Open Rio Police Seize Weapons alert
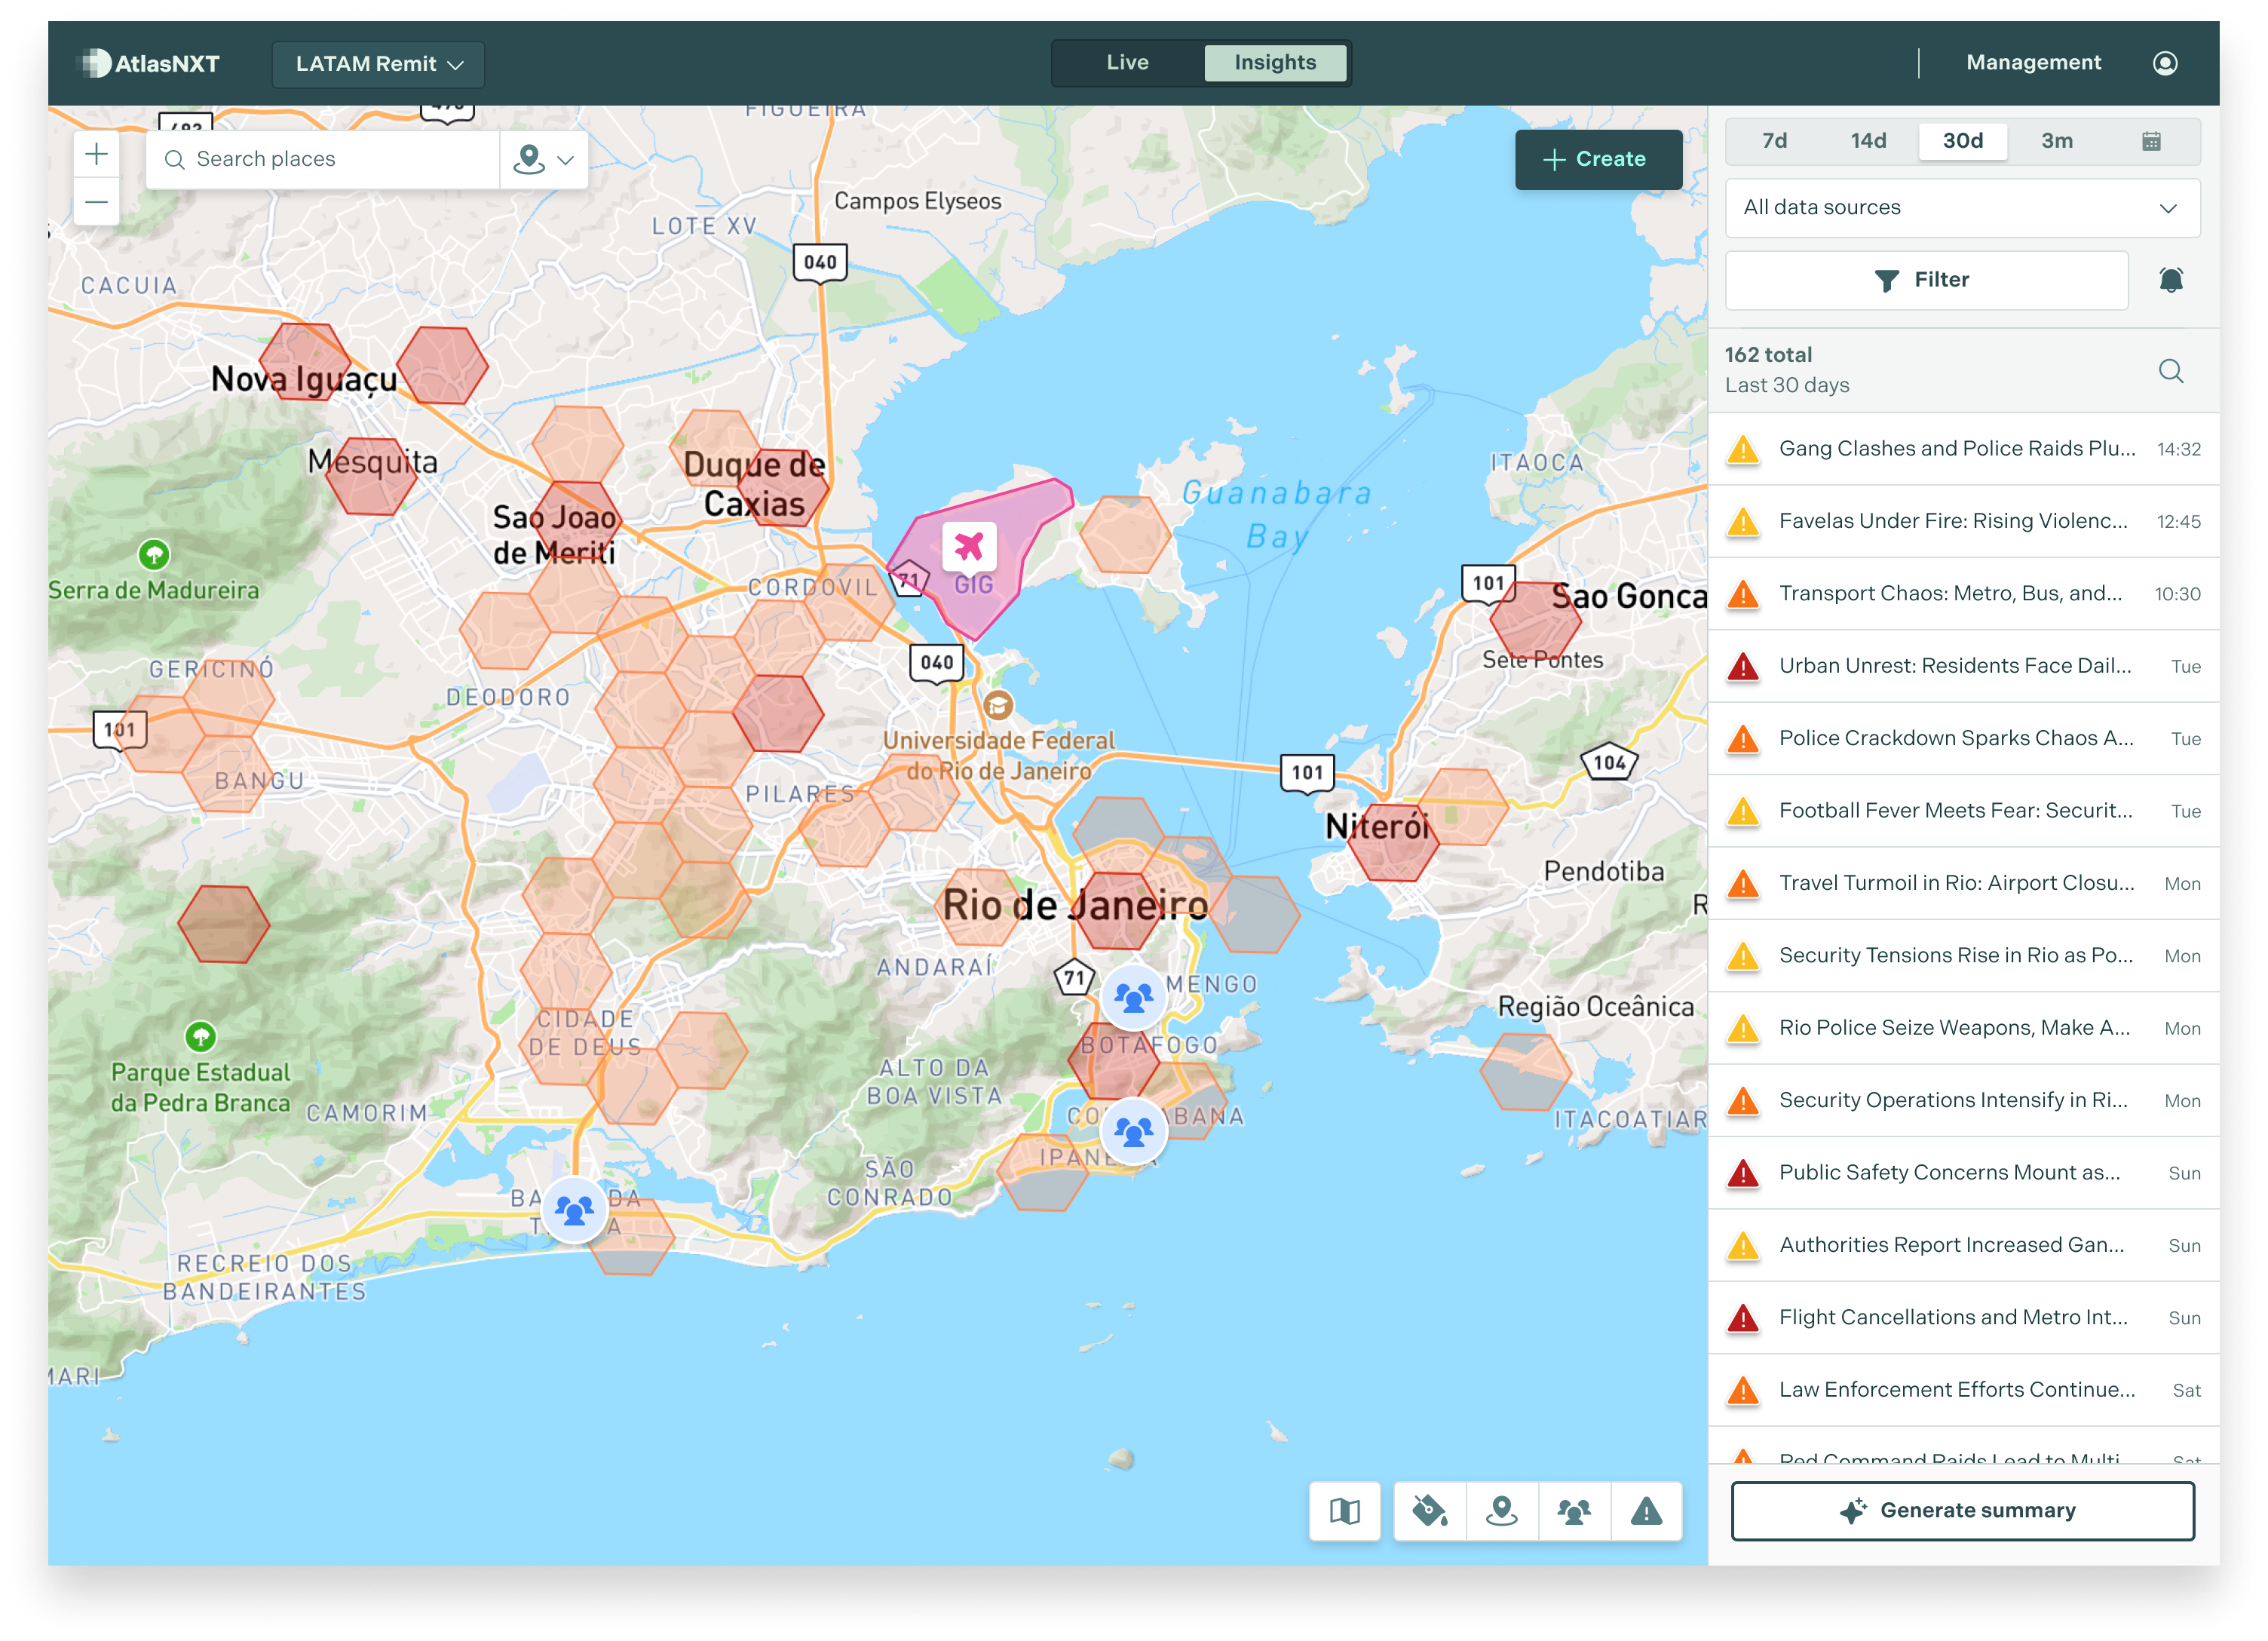This screenshot has height=1641, width=2268. pyautogui.click(x=1962, y=1028)
